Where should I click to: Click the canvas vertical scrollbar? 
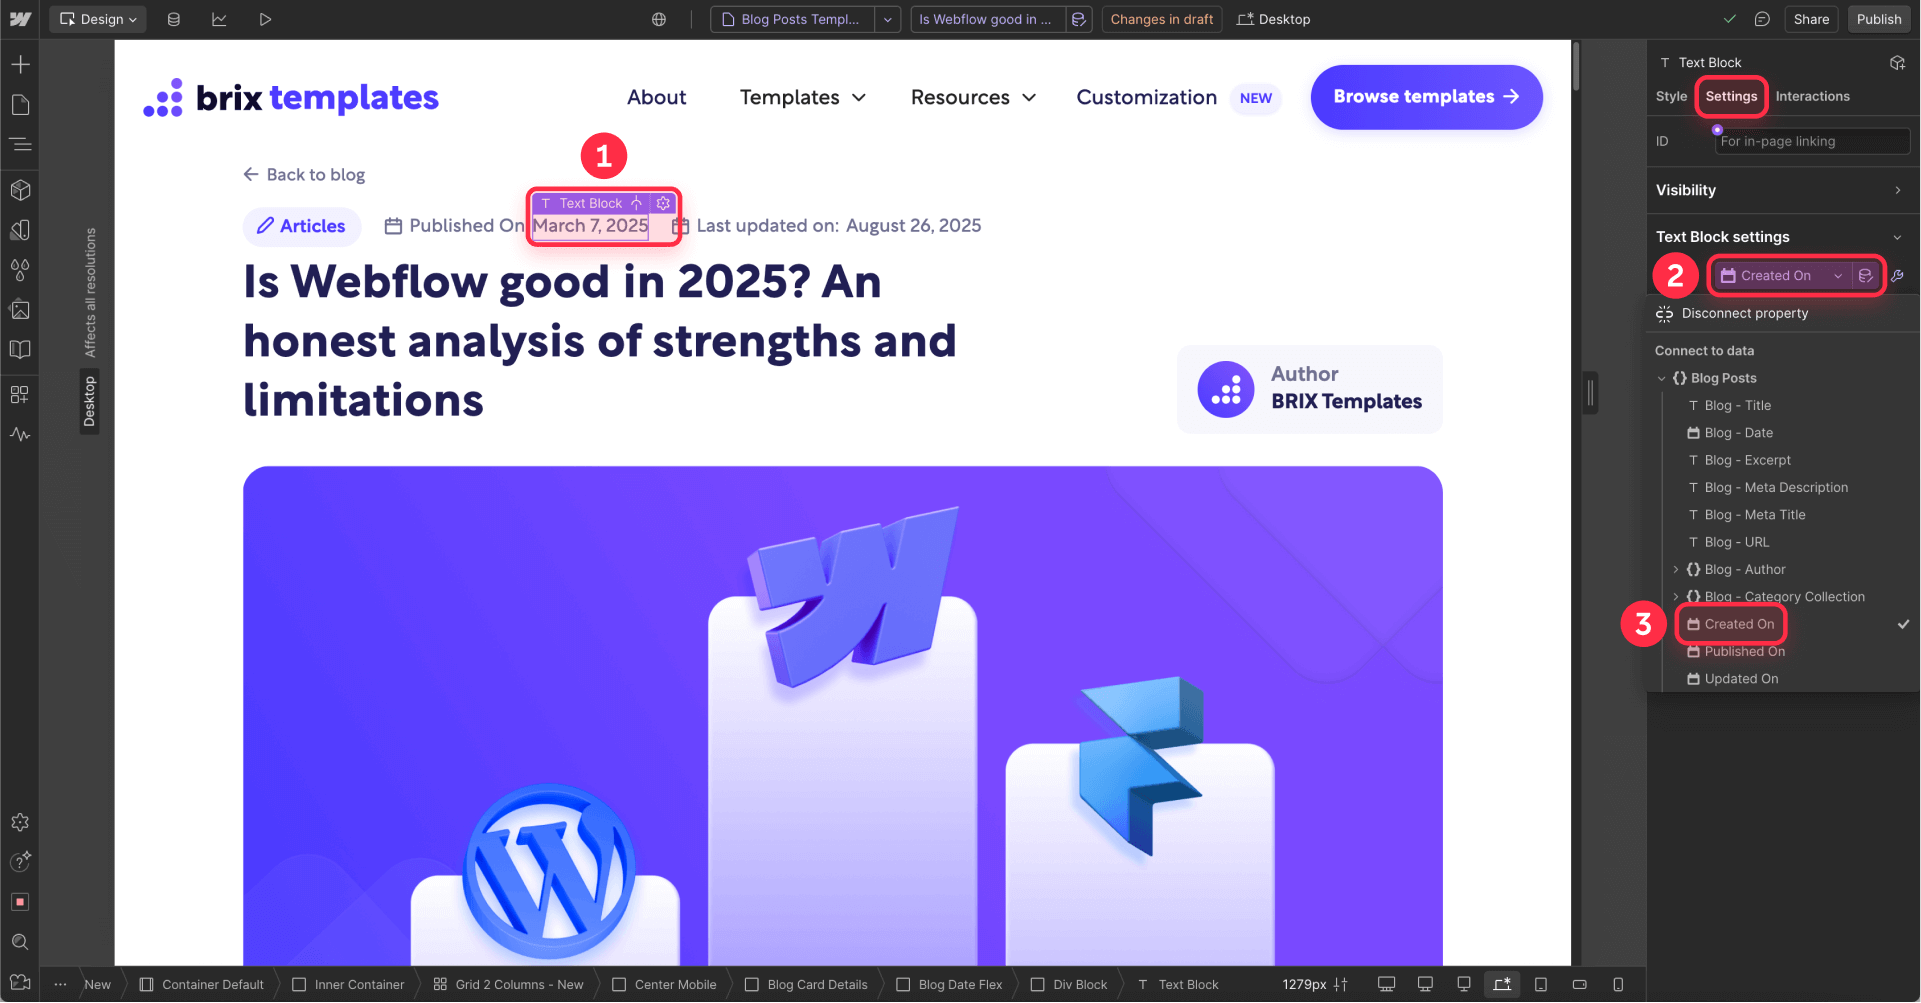1576,66
